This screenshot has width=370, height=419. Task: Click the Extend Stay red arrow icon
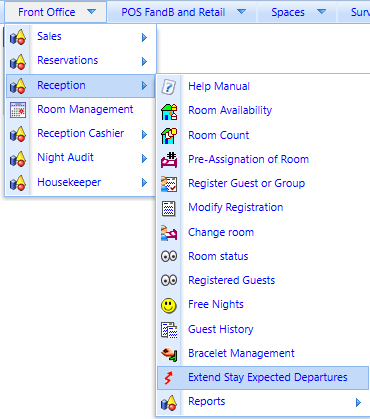[x=169, y=378]
